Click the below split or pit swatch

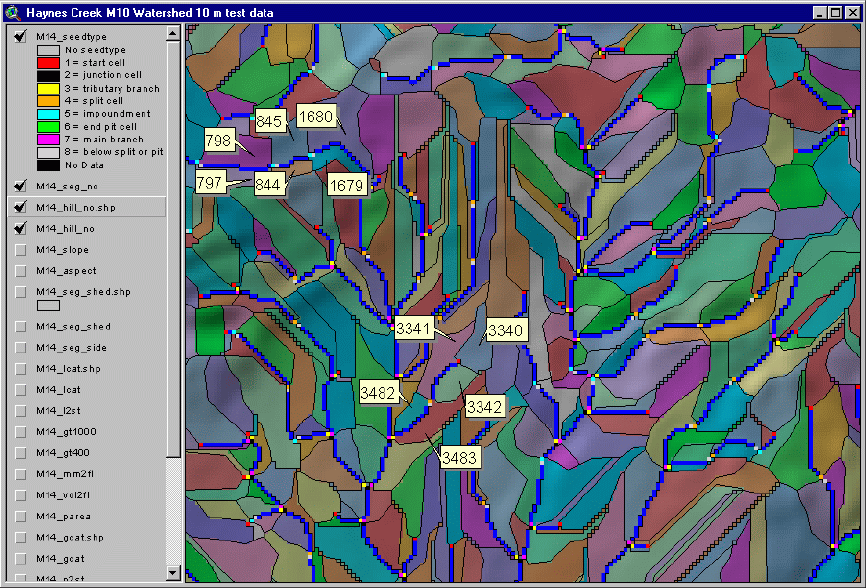[48, 152]
